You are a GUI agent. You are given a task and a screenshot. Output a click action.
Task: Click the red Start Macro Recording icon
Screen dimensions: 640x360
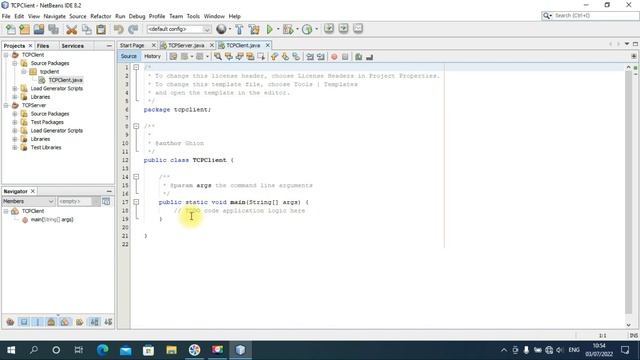click(334, 57)
